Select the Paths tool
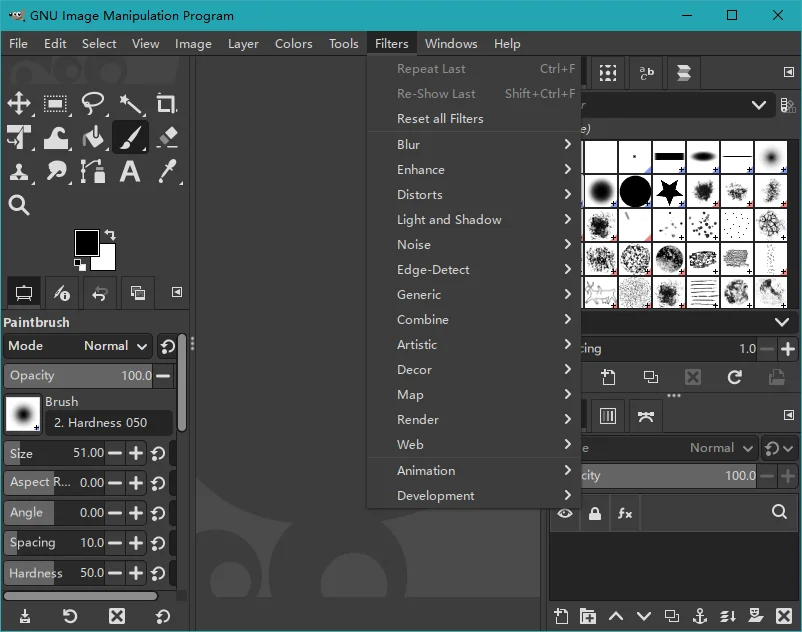The image size is (802, 632). [93, 171]
